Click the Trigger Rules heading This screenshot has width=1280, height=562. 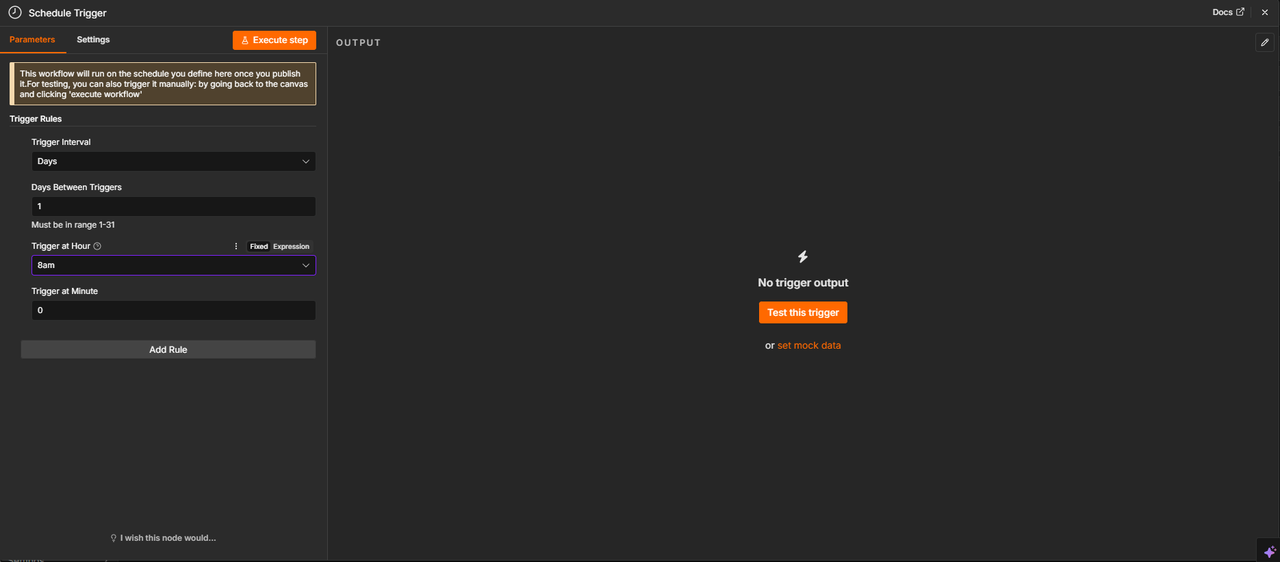coord(36,119)
